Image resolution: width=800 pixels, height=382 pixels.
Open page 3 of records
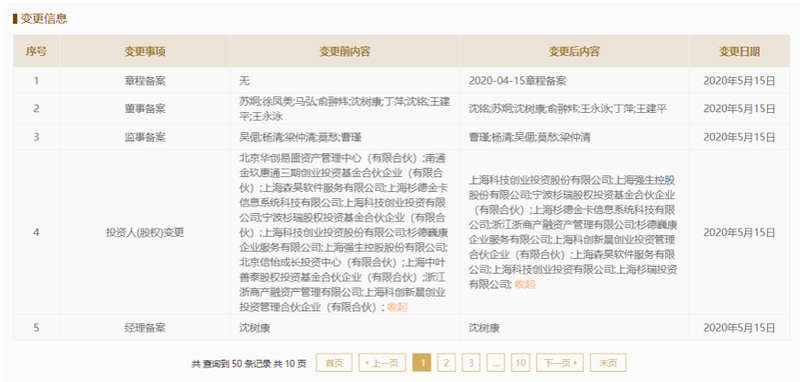click(x=471, y=363)
